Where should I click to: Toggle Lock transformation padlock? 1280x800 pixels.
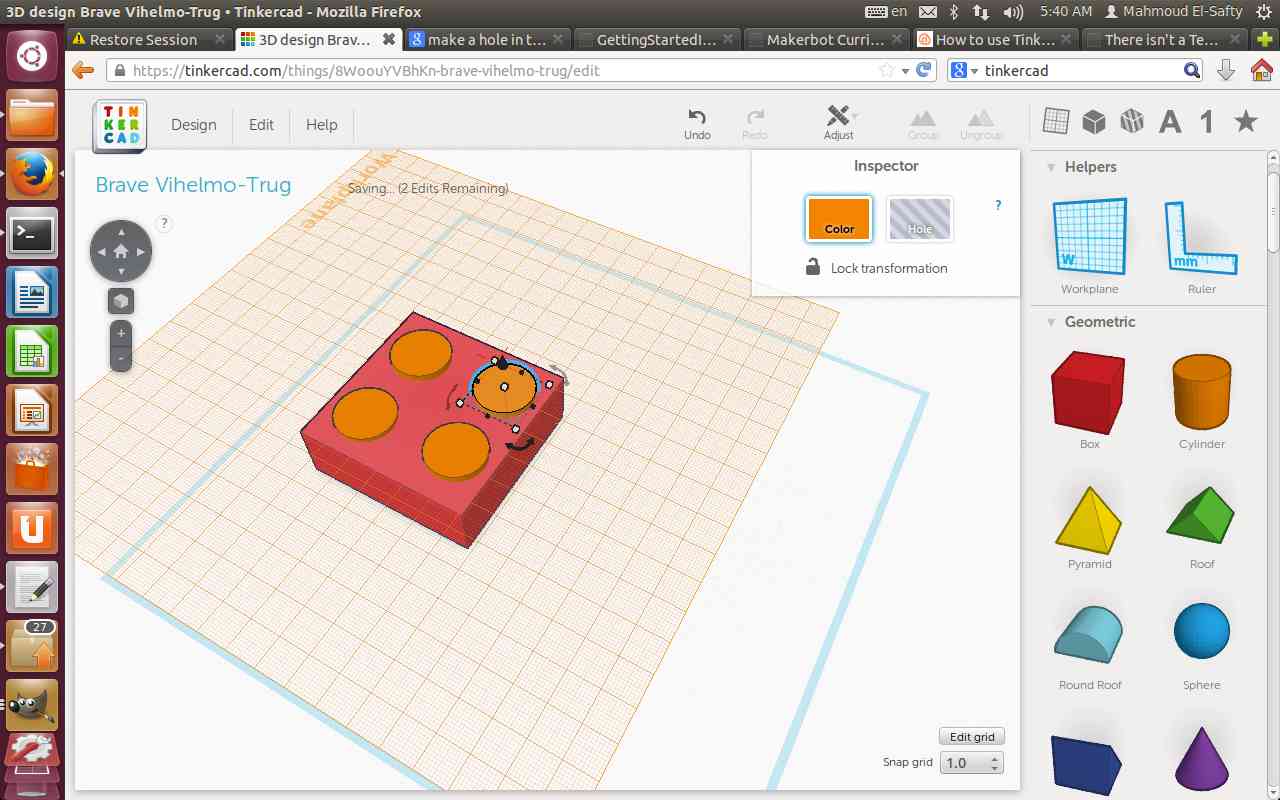pos(813,267)
